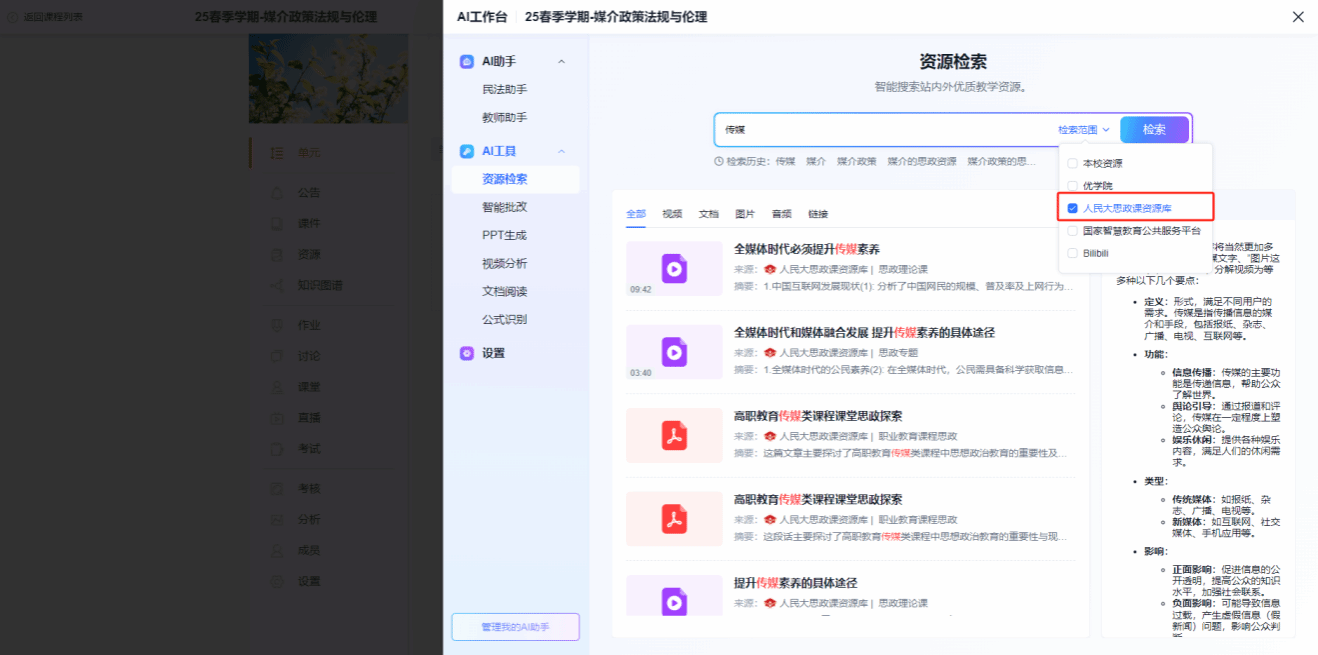Click the second PDF document icon
Screen dimensions: 1318x655
tap(674, 519)
